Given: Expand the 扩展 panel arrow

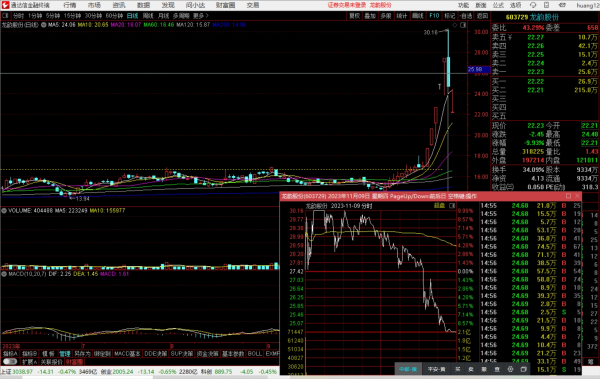Looking at the screenshot, I should click(x=29, y=362).
